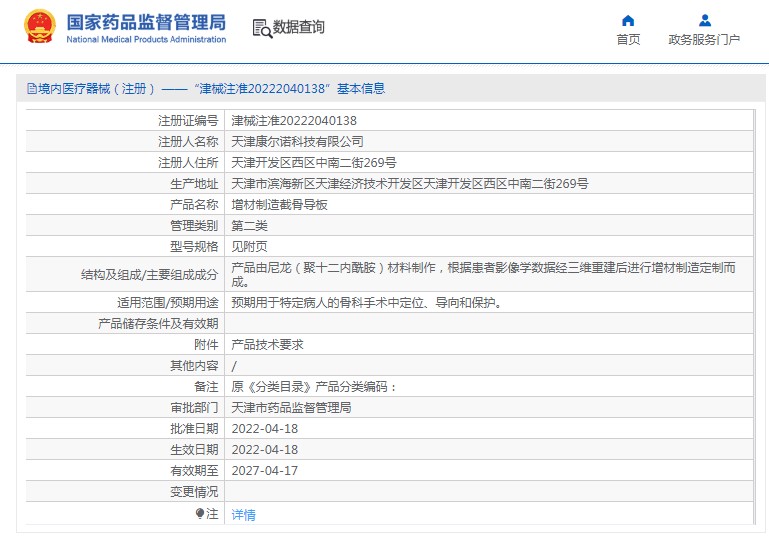Select expiry date 2027-04-17
Viewport: 769px width, 539px height.
click(x=264, y=471)
